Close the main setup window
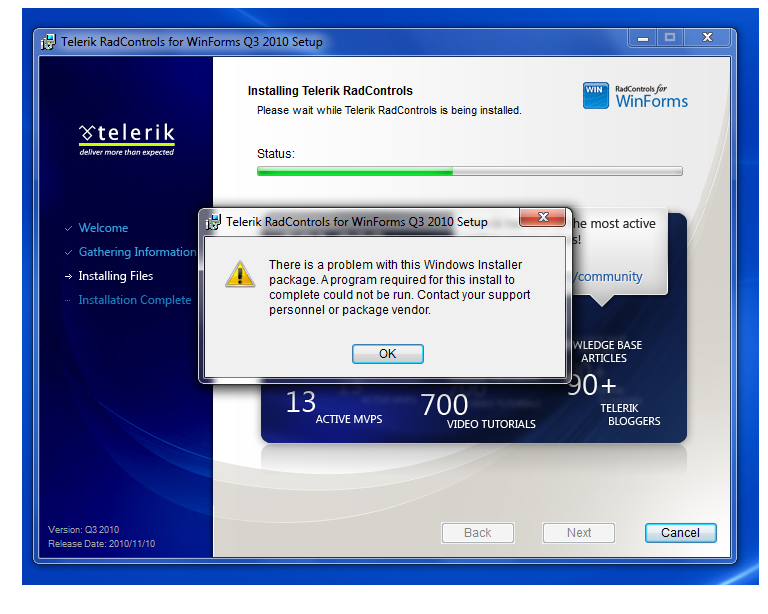 click(x=707, y=38)
